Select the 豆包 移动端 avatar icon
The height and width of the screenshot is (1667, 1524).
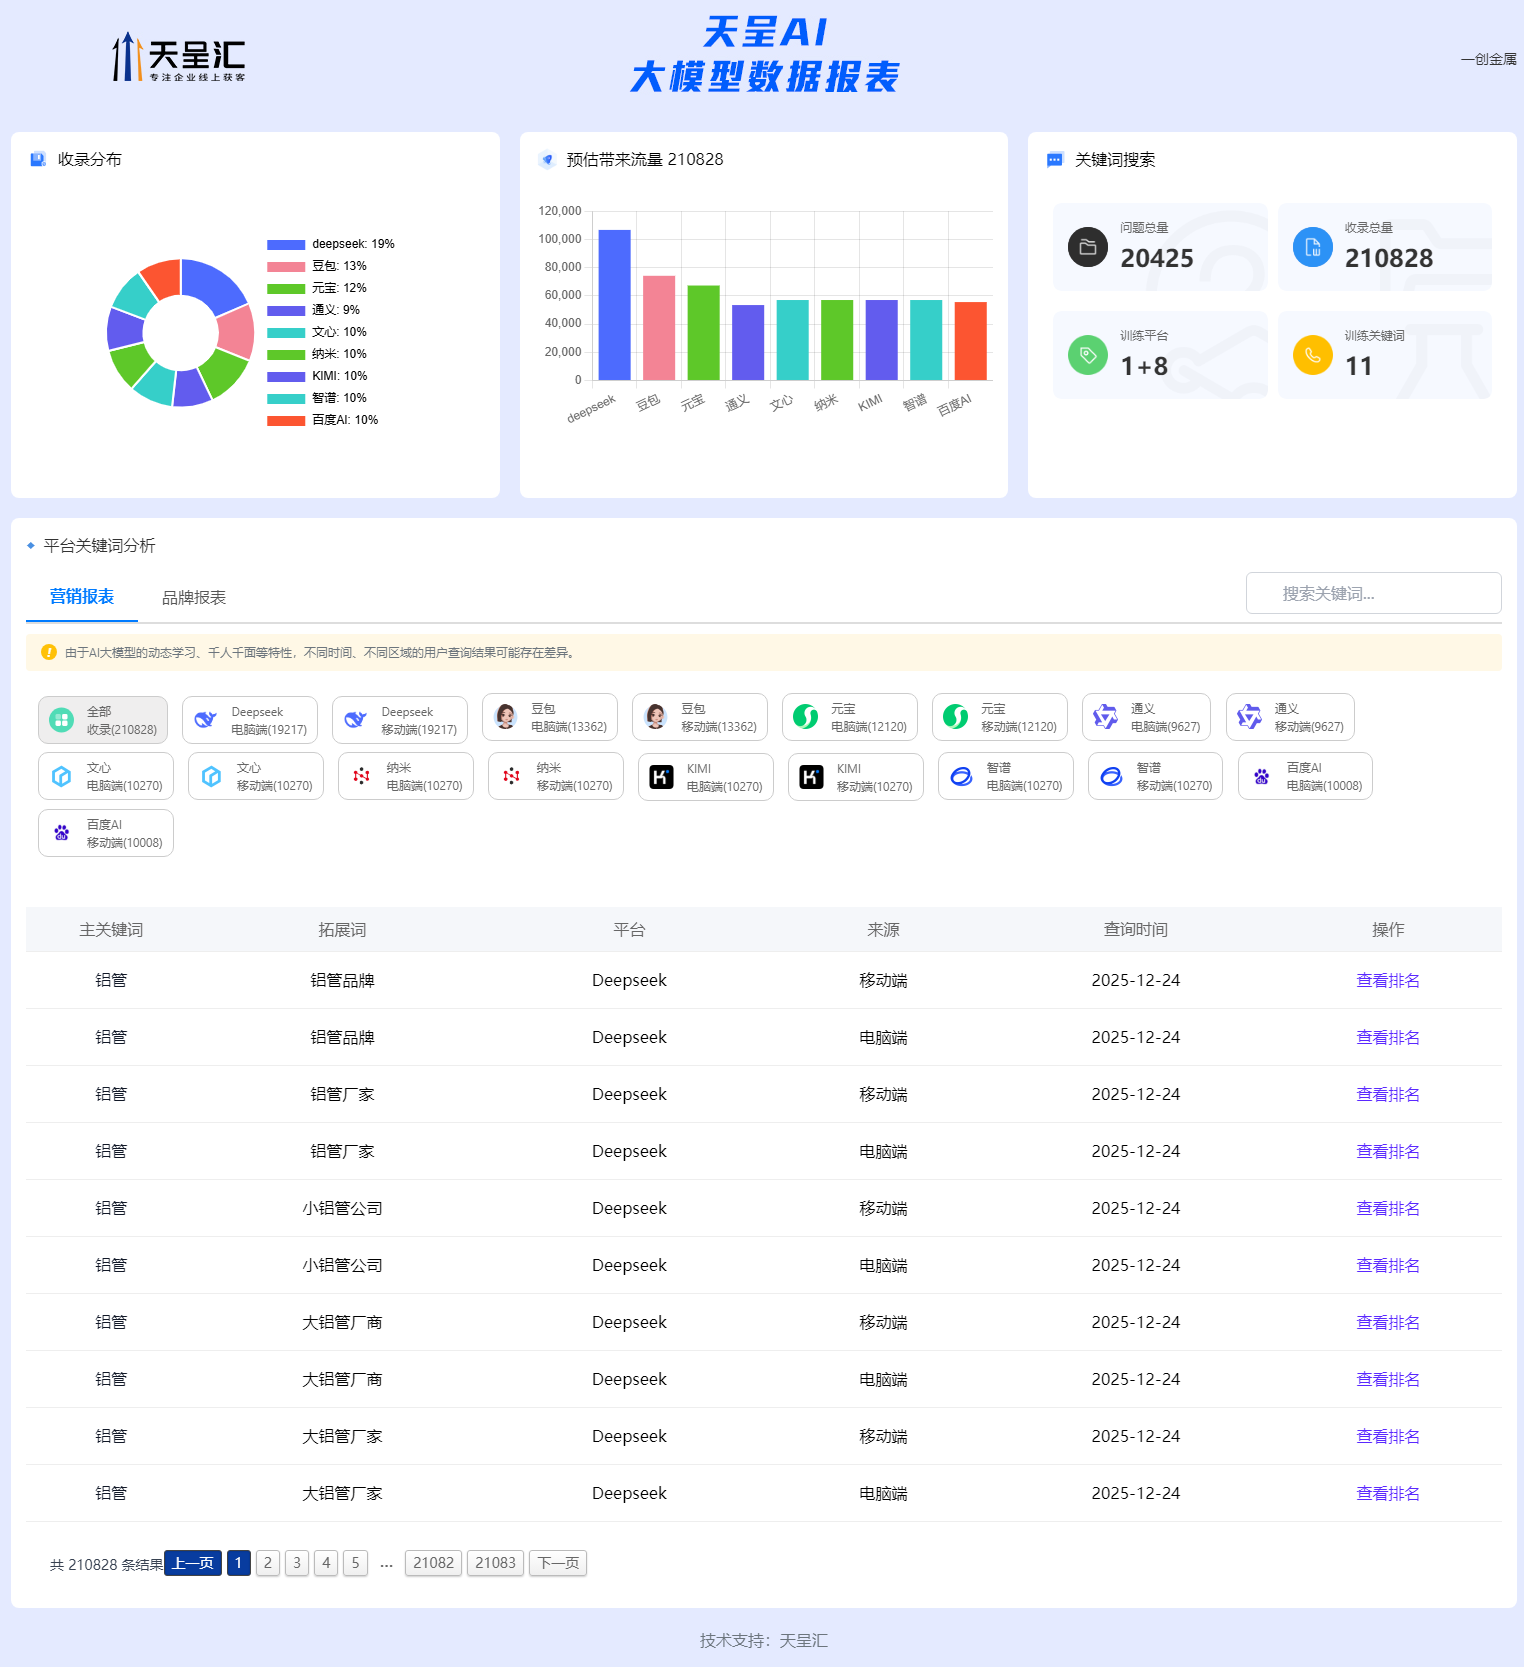(x=656, y=717)
